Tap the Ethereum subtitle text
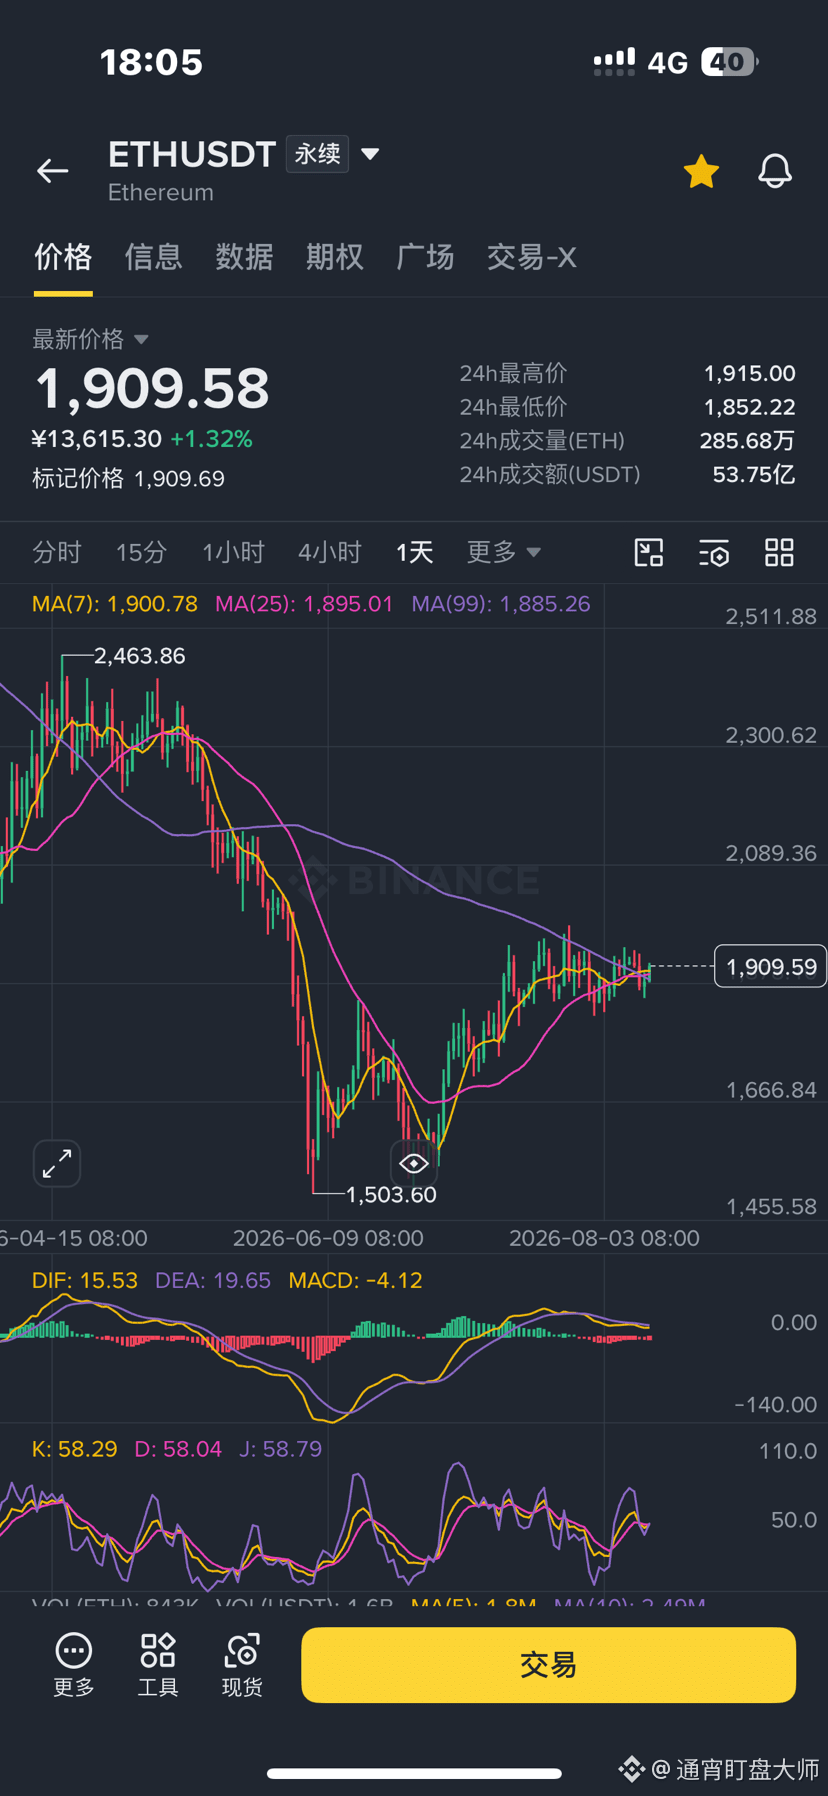 tap(161, 192)
